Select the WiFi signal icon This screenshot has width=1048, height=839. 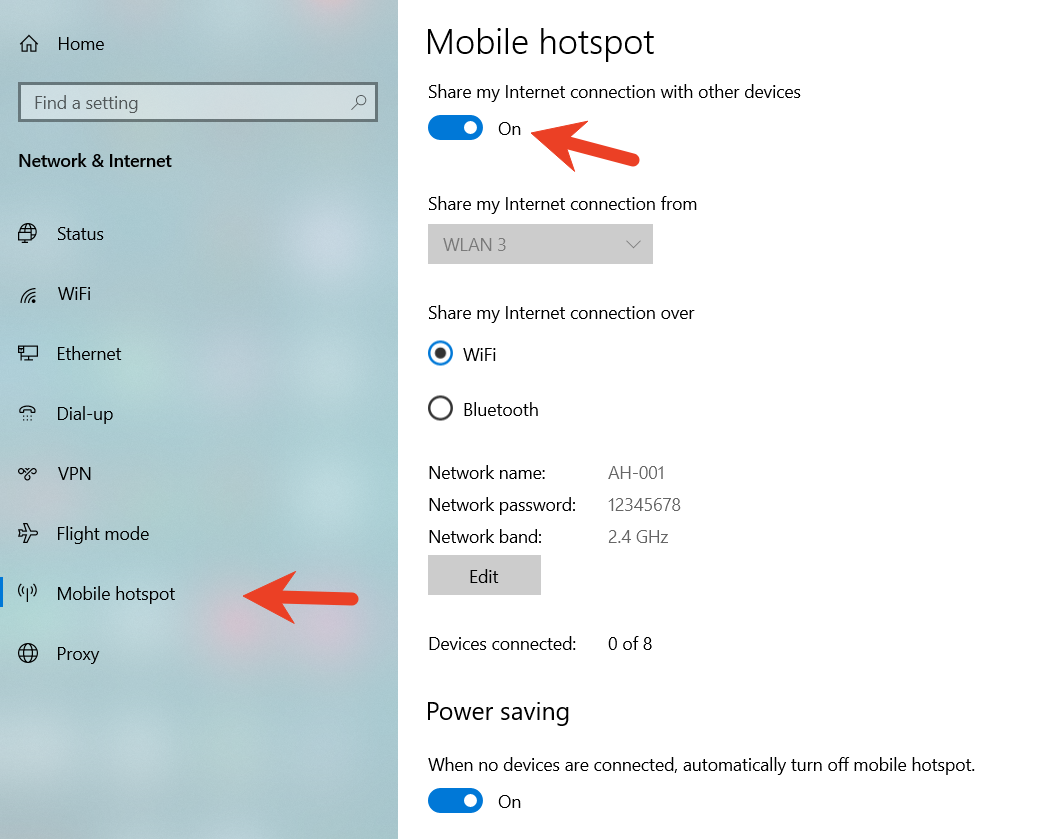pos(27,294)
